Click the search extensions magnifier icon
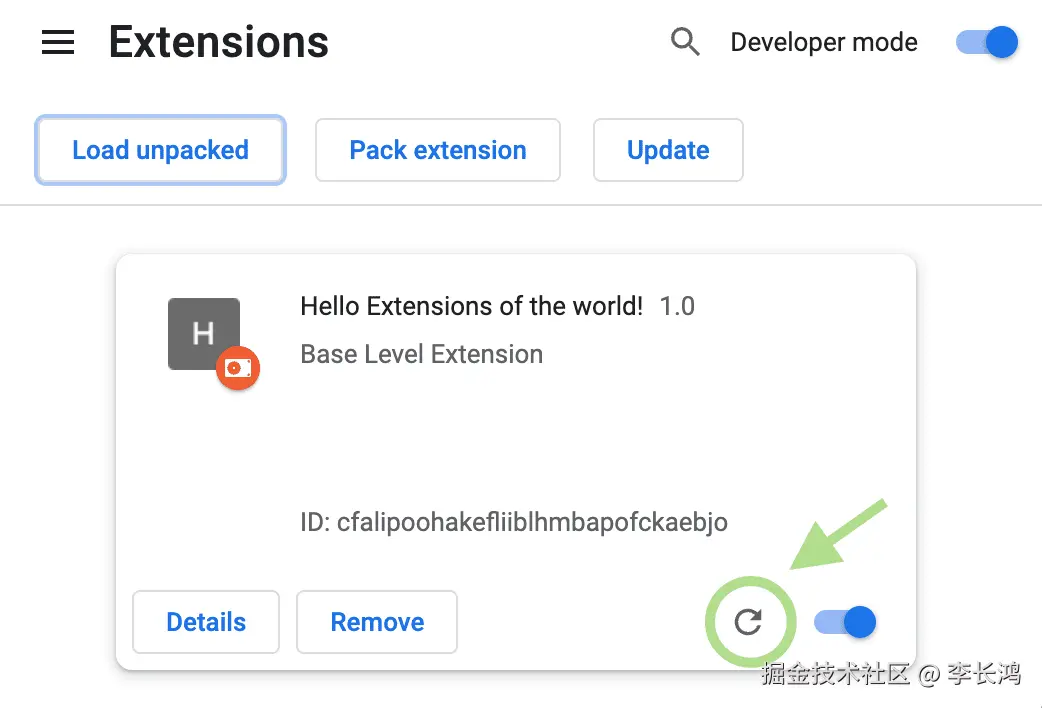1042x708 pixels. coord(685,42)
